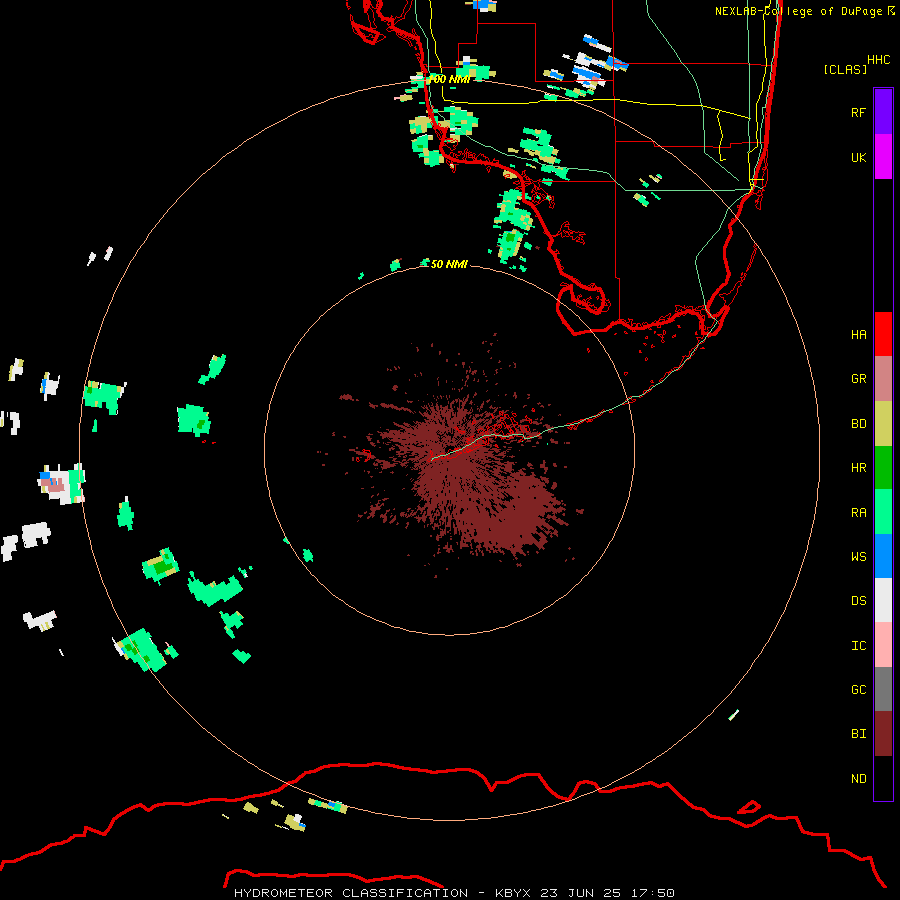Click the HA legend label
The height and width of the screenshot is (900, 900).
tap(858, 335)
